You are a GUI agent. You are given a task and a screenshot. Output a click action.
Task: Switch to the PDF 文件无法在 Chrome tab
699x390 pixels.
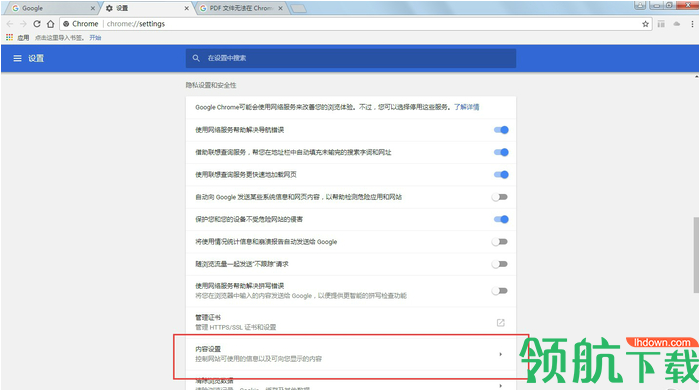[x=242, y=8]
